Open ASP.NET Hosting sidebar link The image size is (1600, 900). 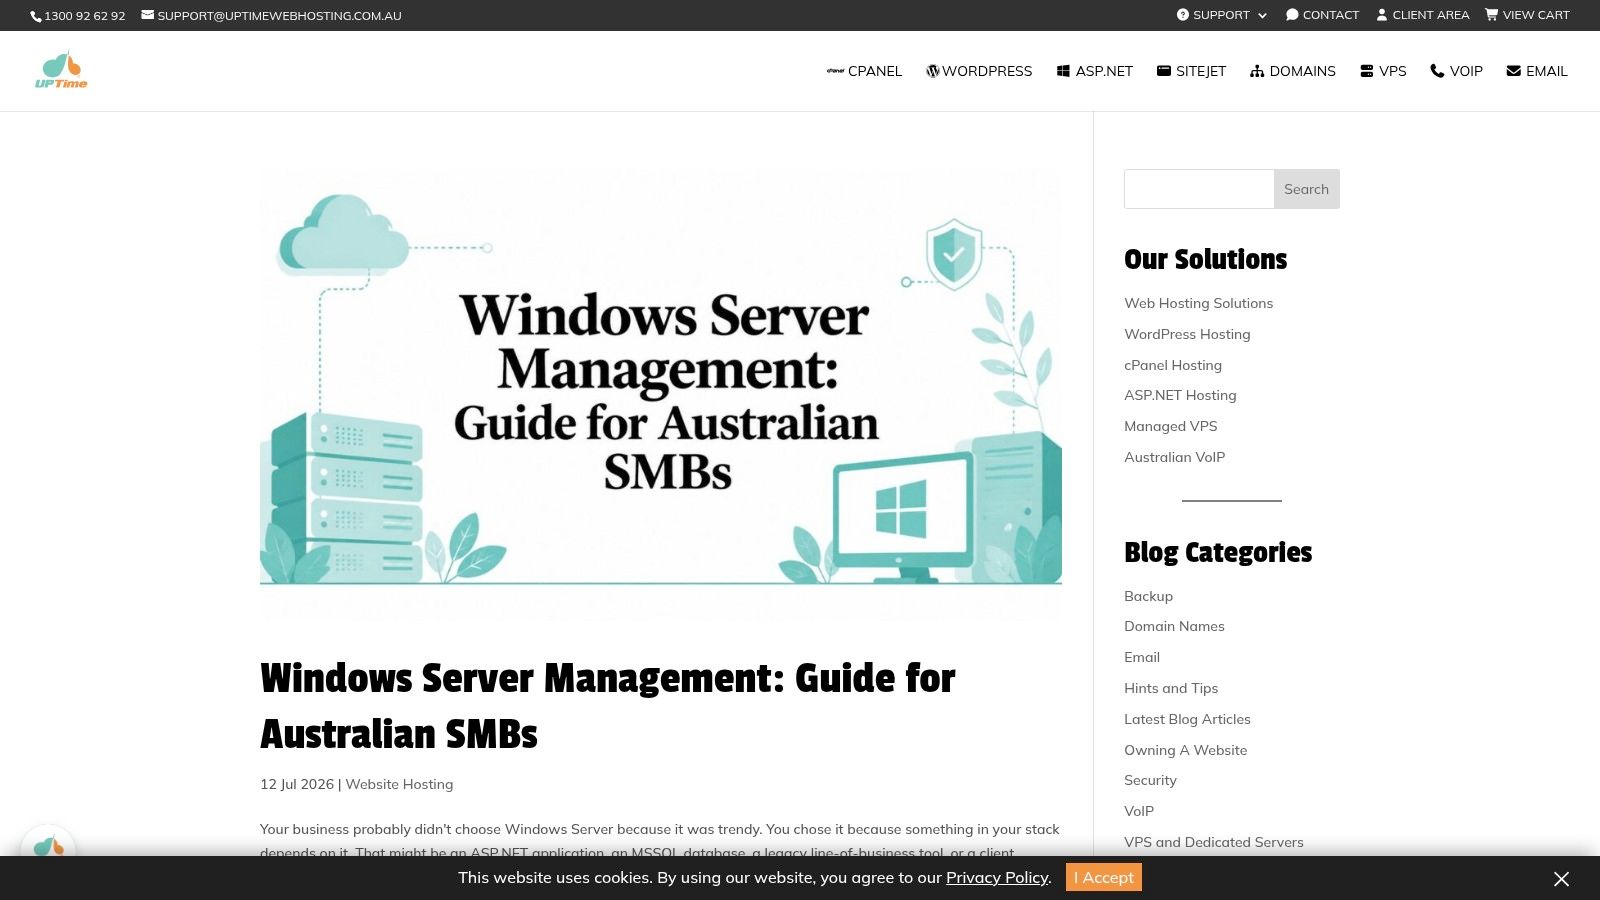(1180, 395)
